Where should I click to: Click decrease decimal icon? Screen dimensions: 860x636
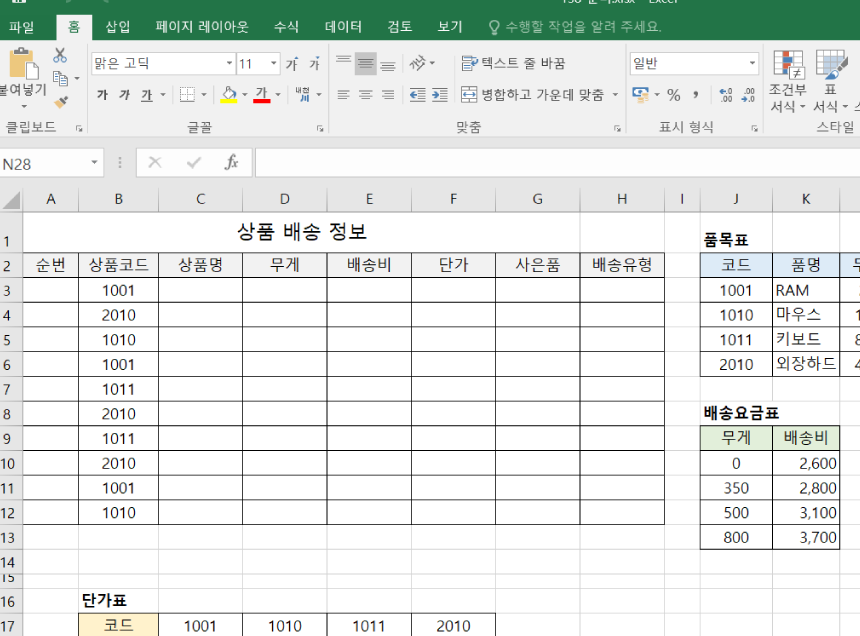coord(748,95)
